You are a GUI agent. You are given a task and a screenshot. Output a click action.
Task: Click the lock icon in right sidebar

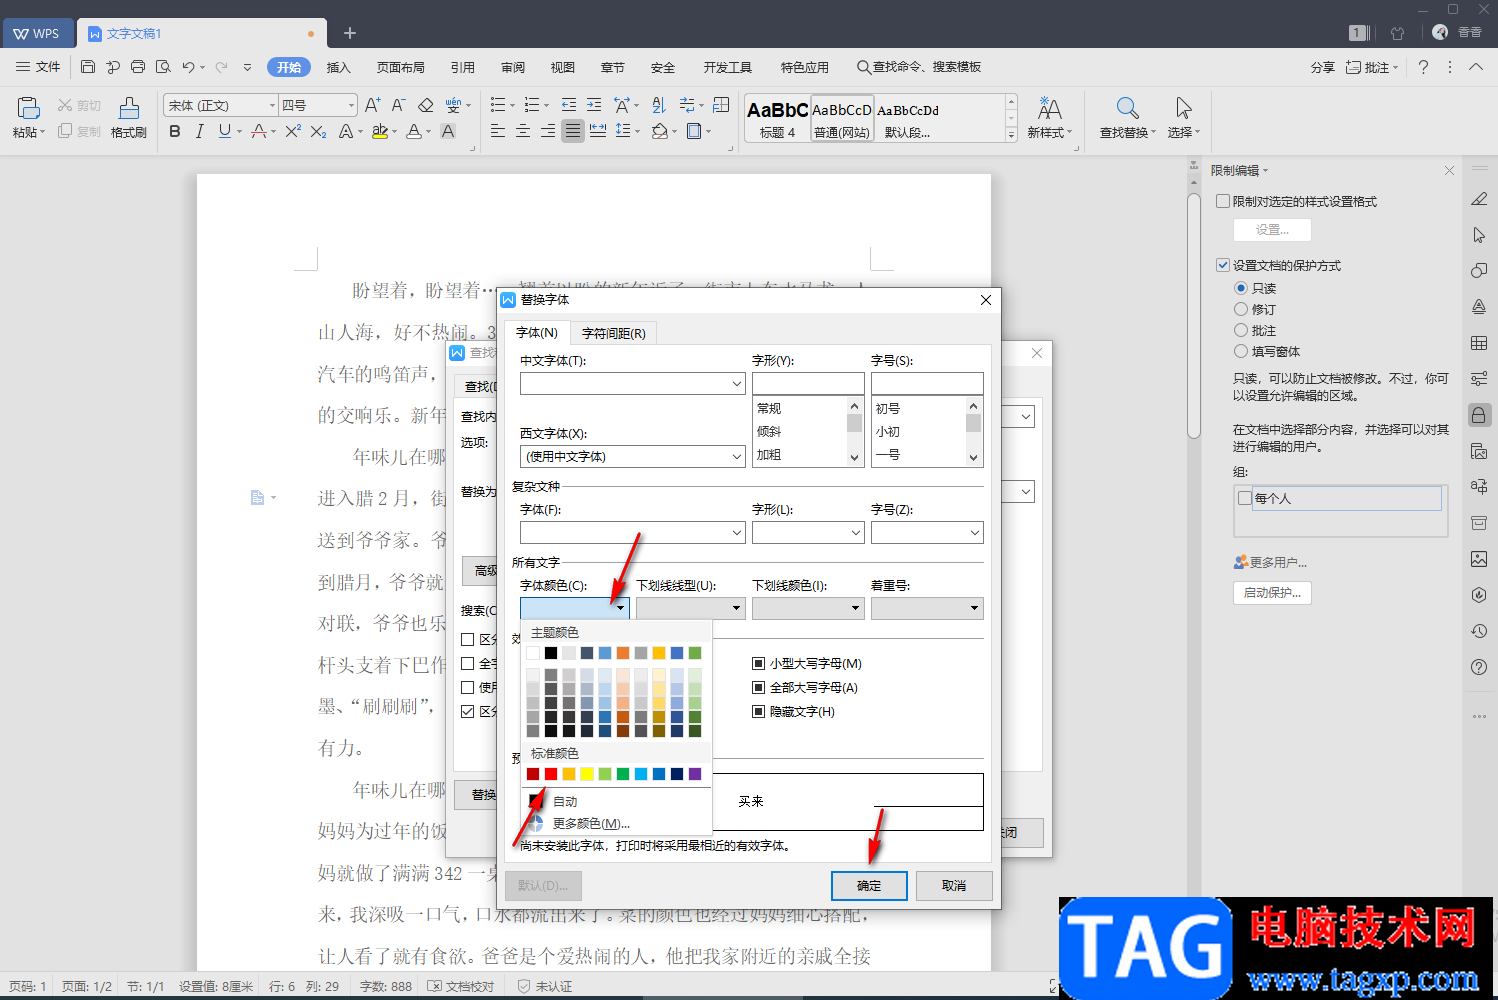[x=1479, y=415]
